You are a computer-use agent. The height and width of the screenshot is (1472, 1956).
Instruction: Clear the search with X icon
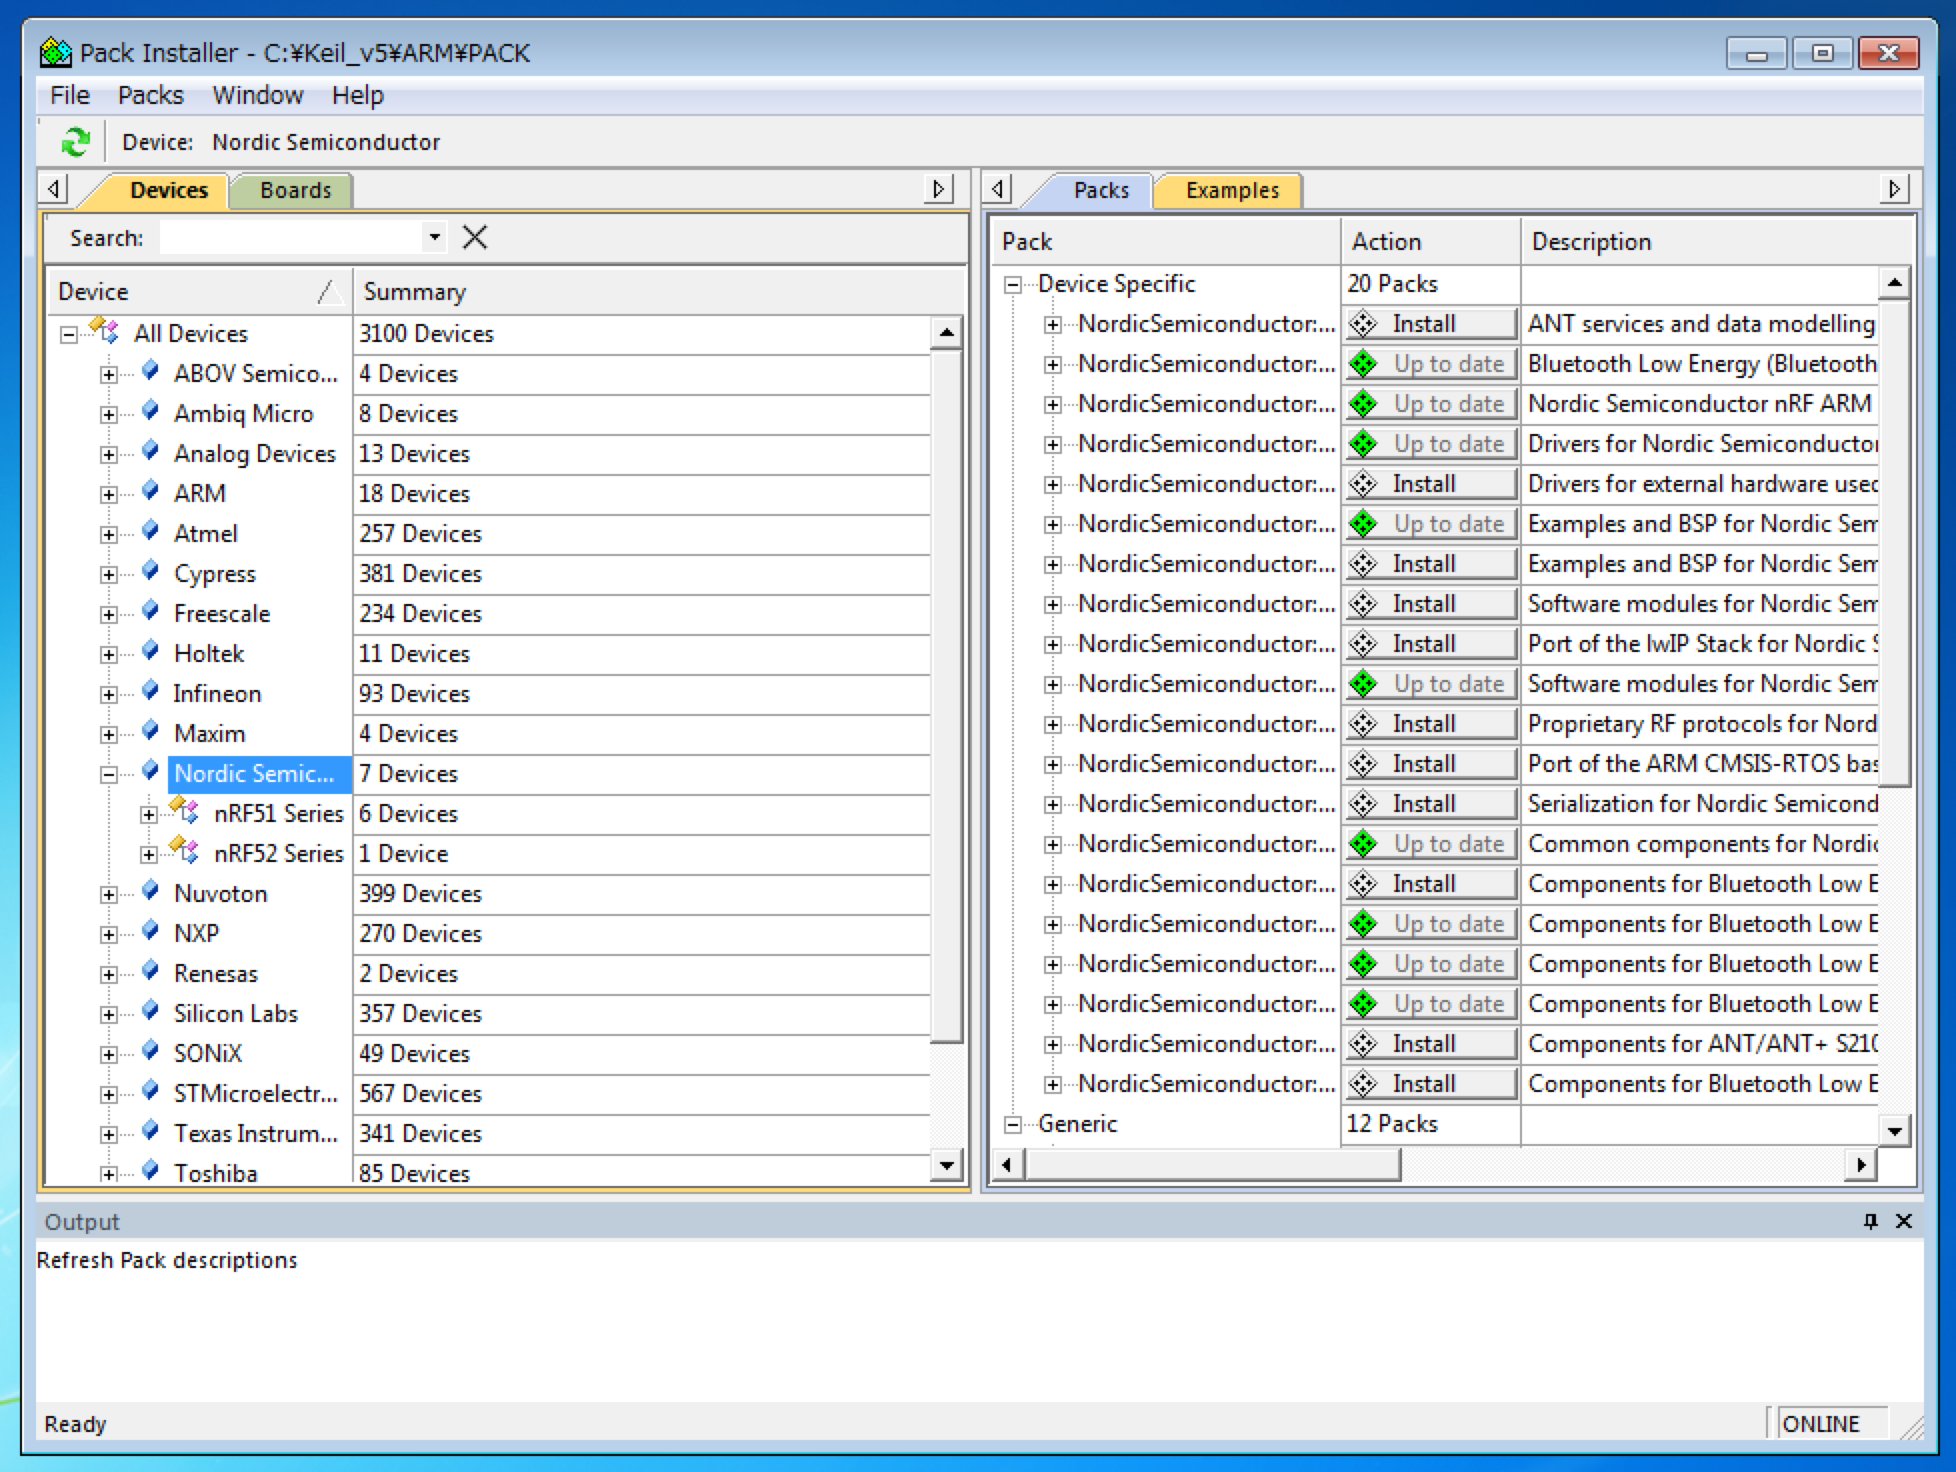click(x=475, y=237)
